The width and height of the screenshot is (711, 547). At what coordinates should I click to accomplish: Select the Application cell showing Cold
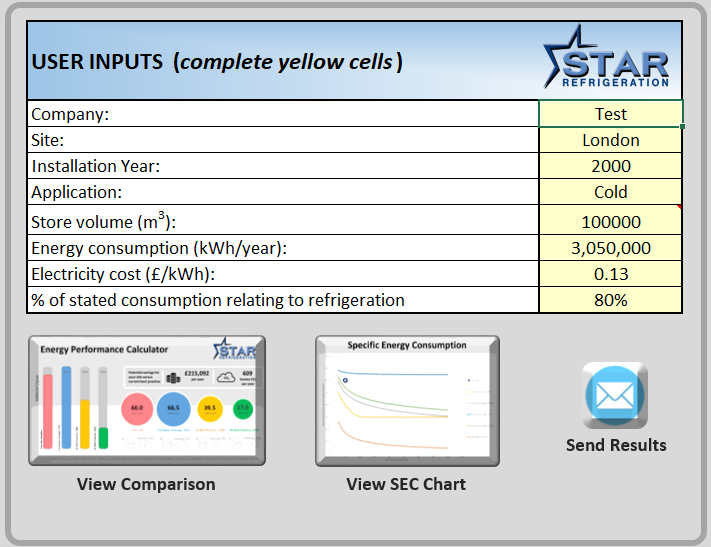610,192
